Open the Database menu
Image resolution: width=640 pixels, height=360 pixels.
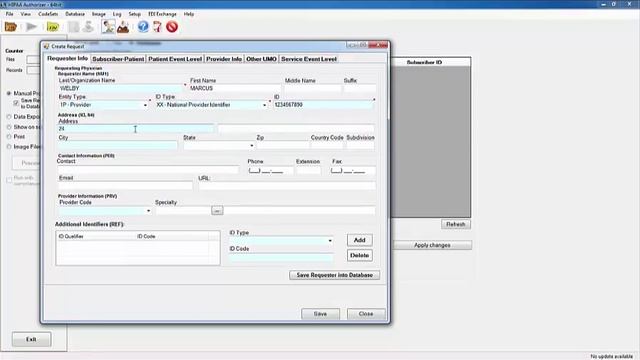[x=75, y=14]
